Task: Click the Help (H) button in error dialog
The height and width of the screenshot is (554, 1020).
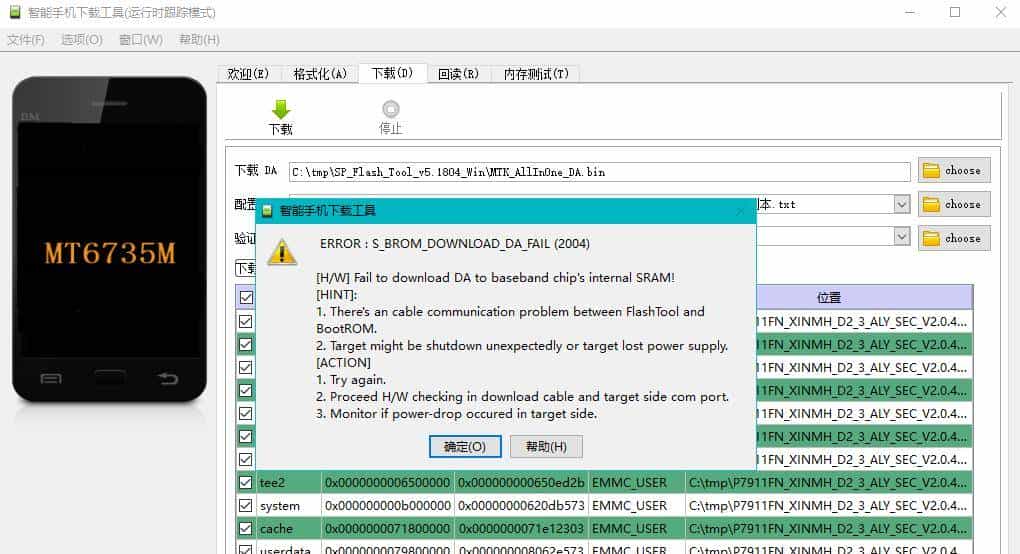Action: pyautogui.click(x=546, y=447)
